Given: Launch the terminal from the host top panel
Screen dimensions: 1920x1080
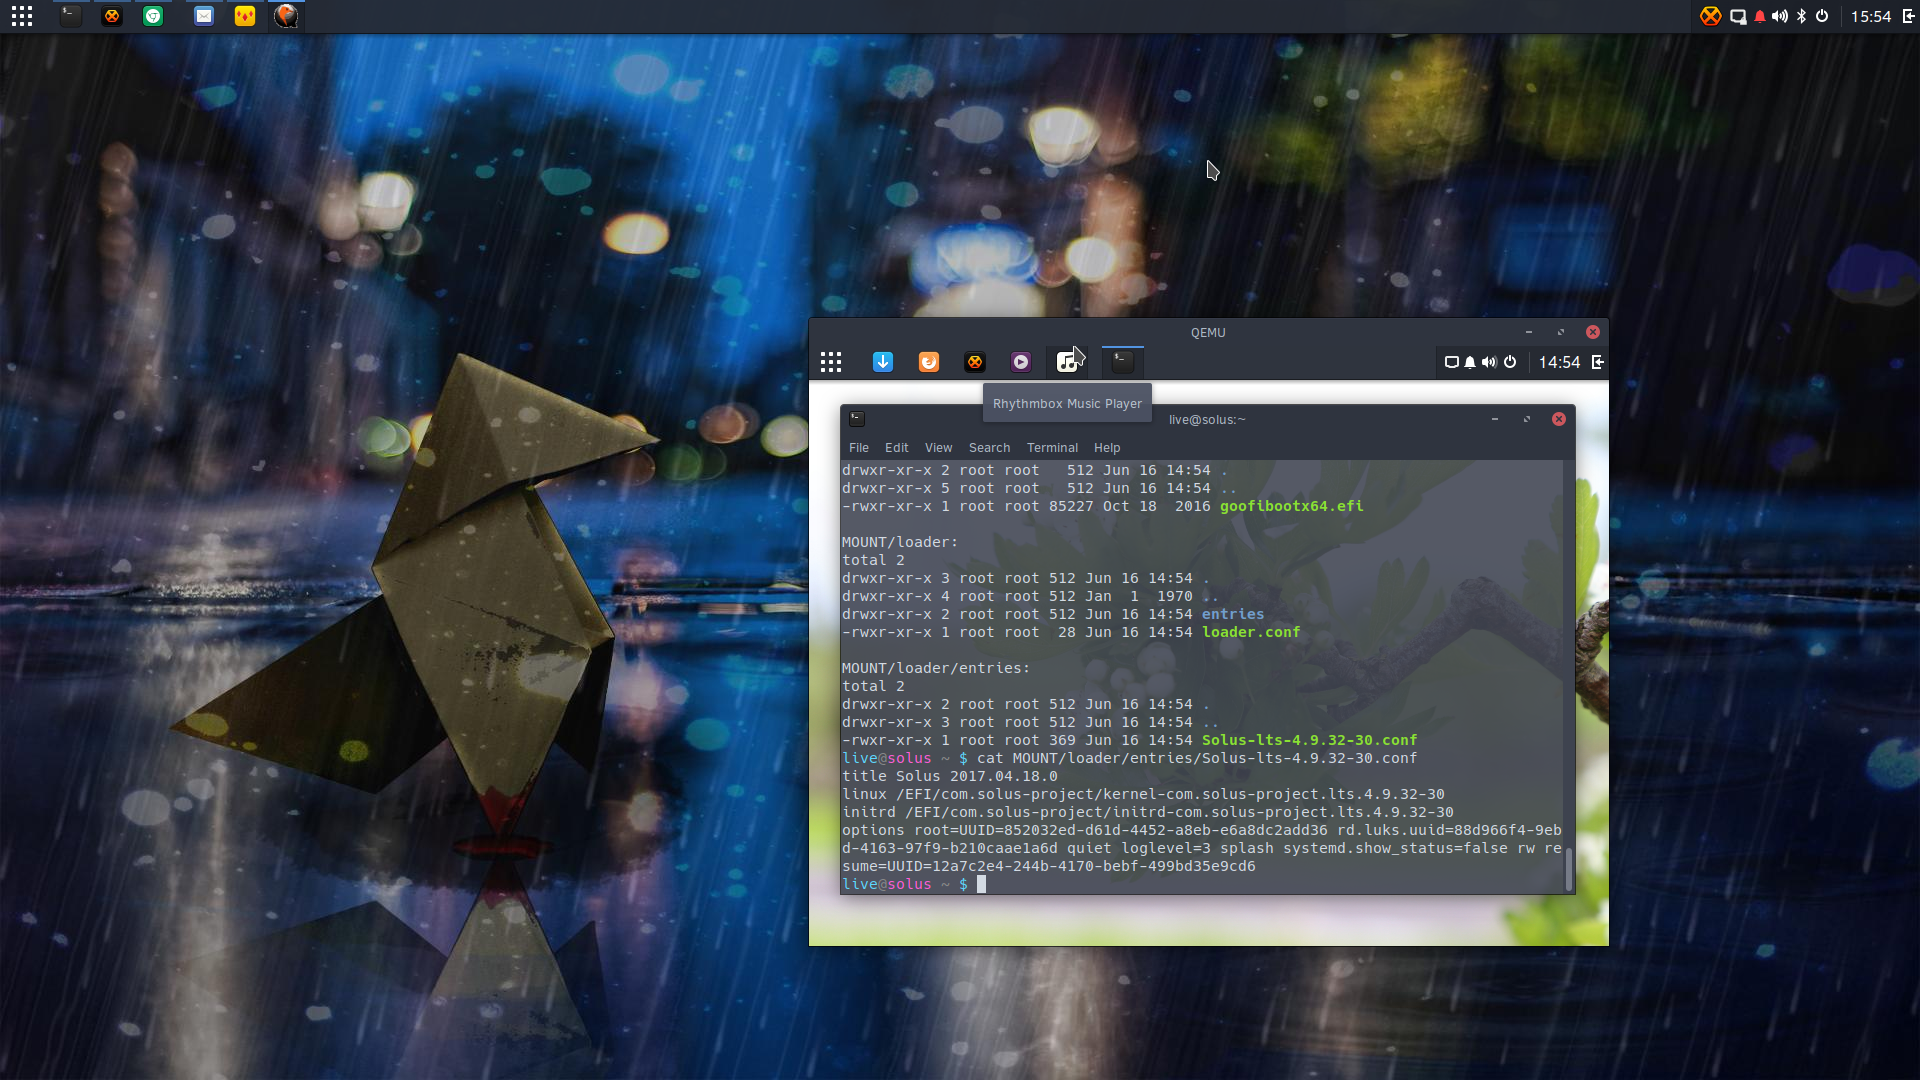Looking at the screenshot, I should tap(70, 16).
